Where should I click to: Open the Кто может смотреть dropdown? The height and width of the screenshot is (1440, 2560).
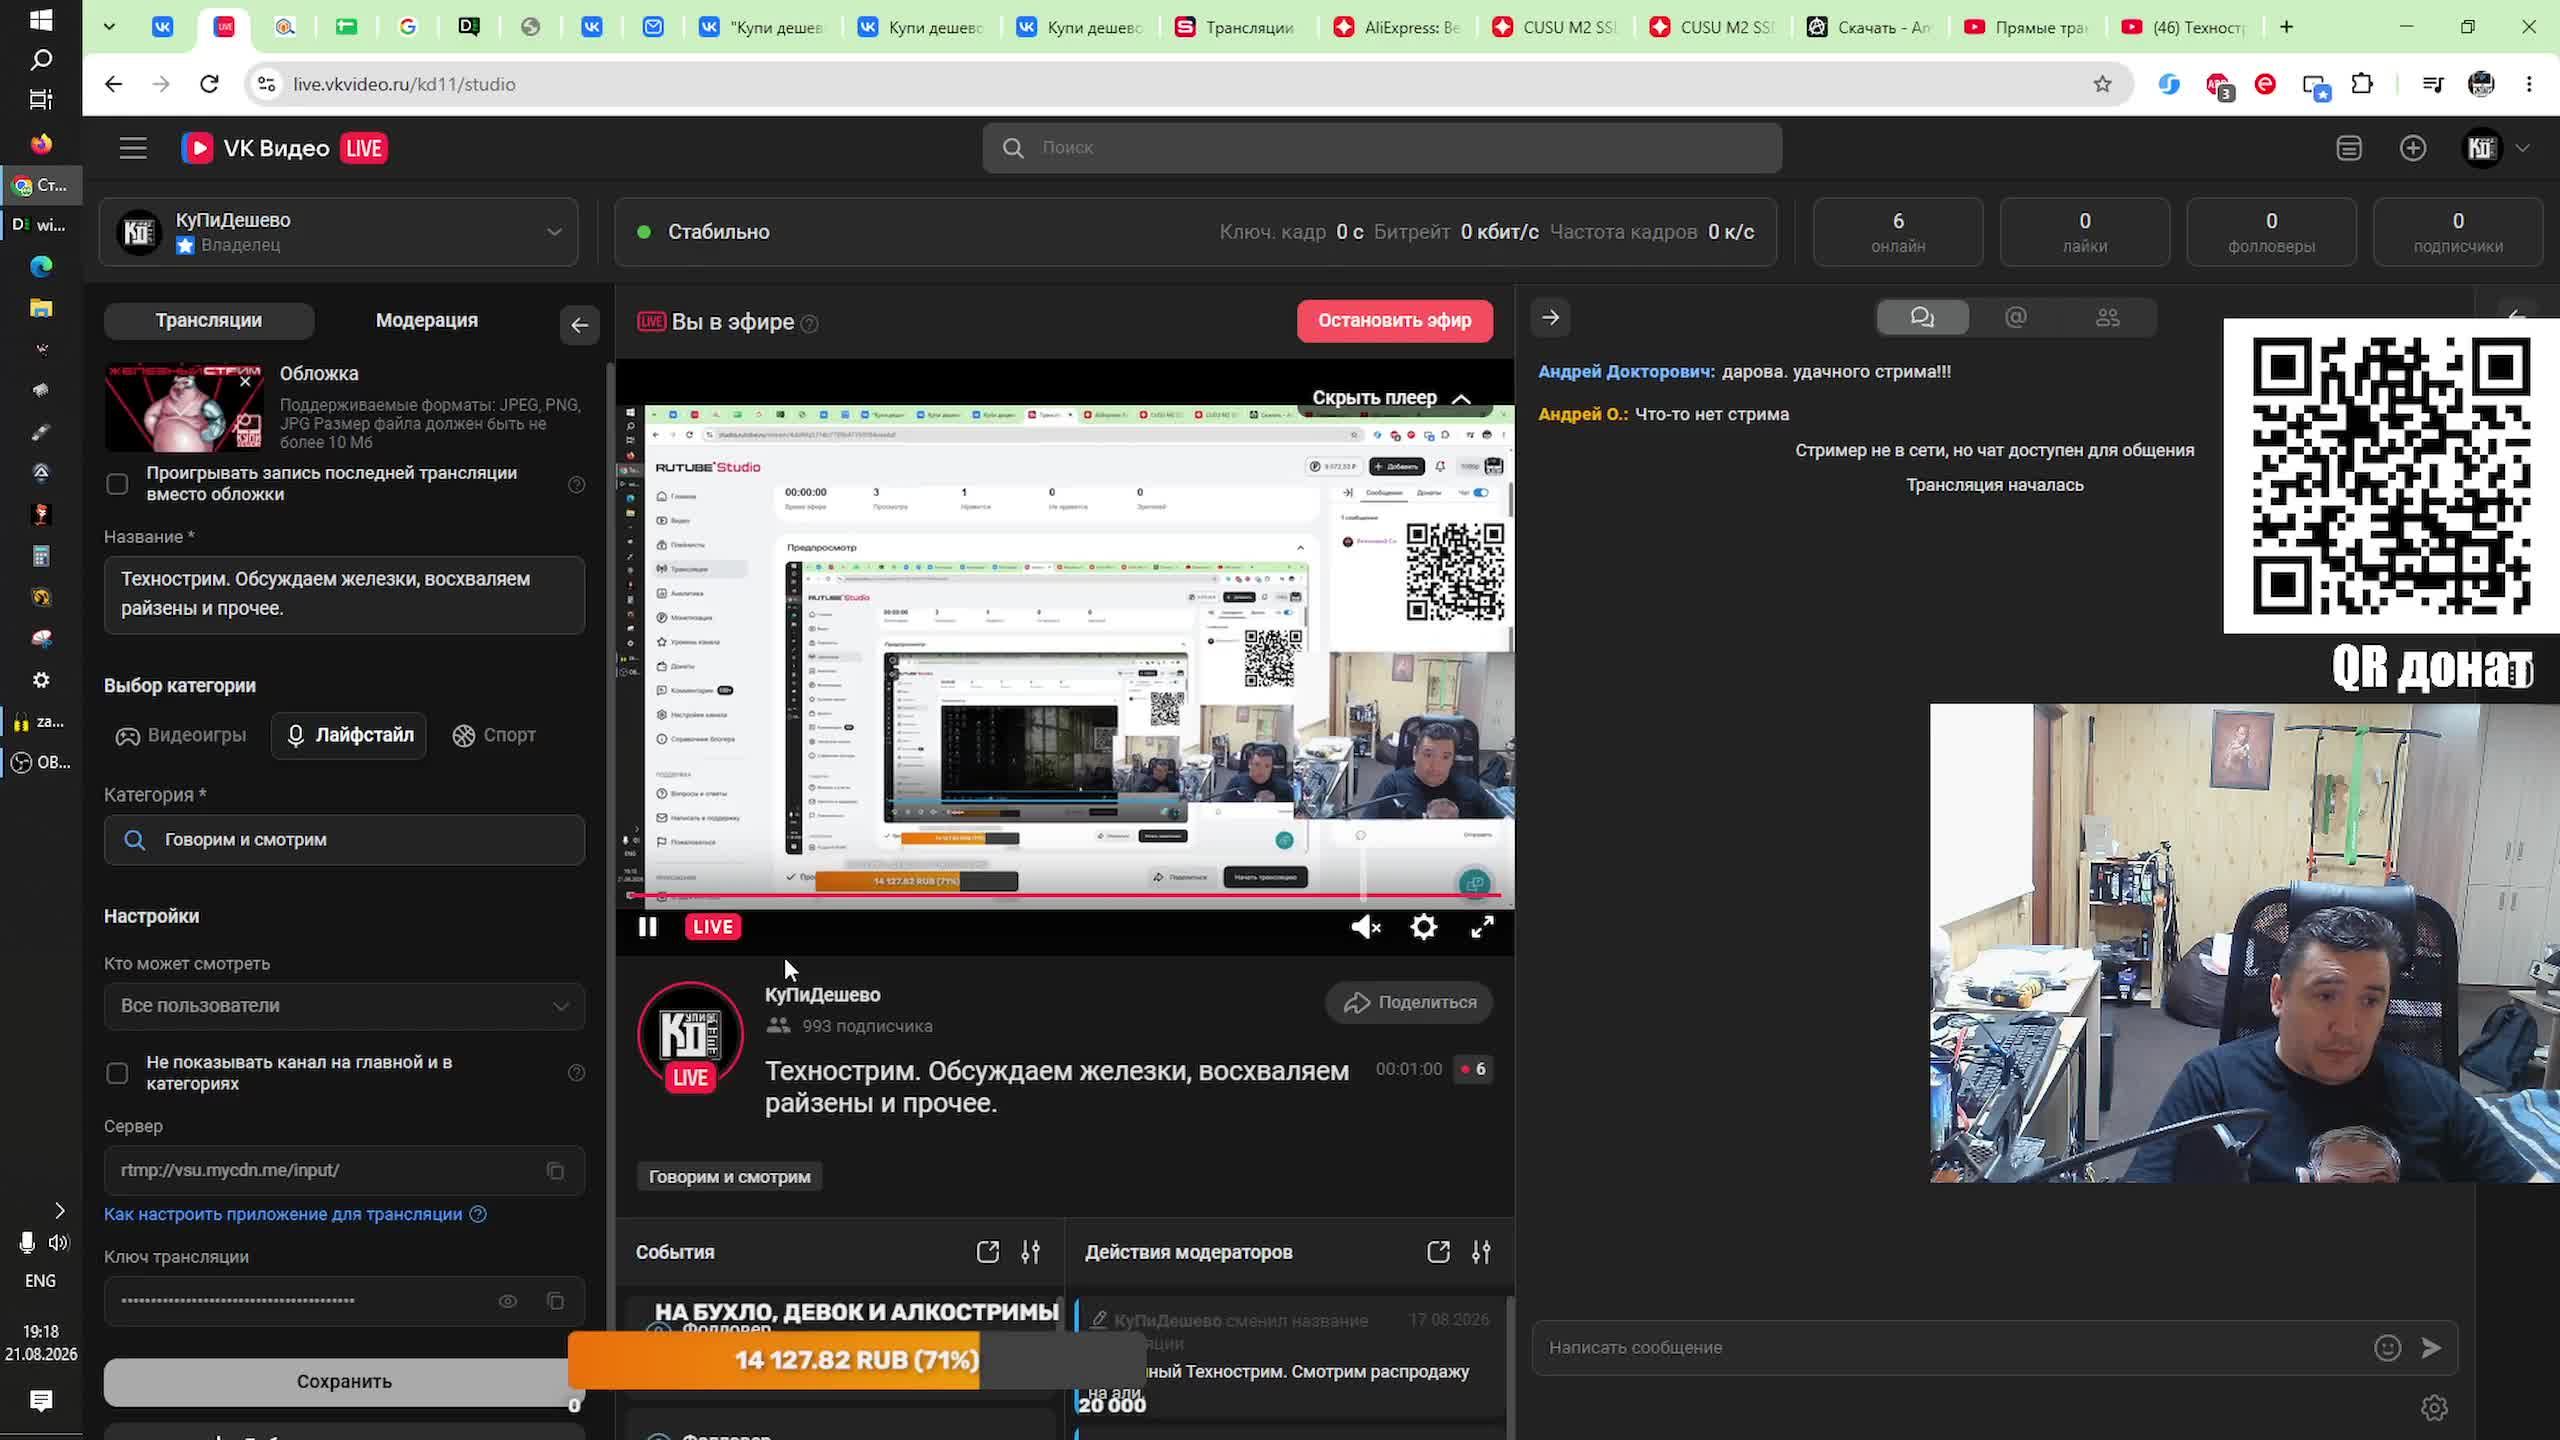[344, 1006]
